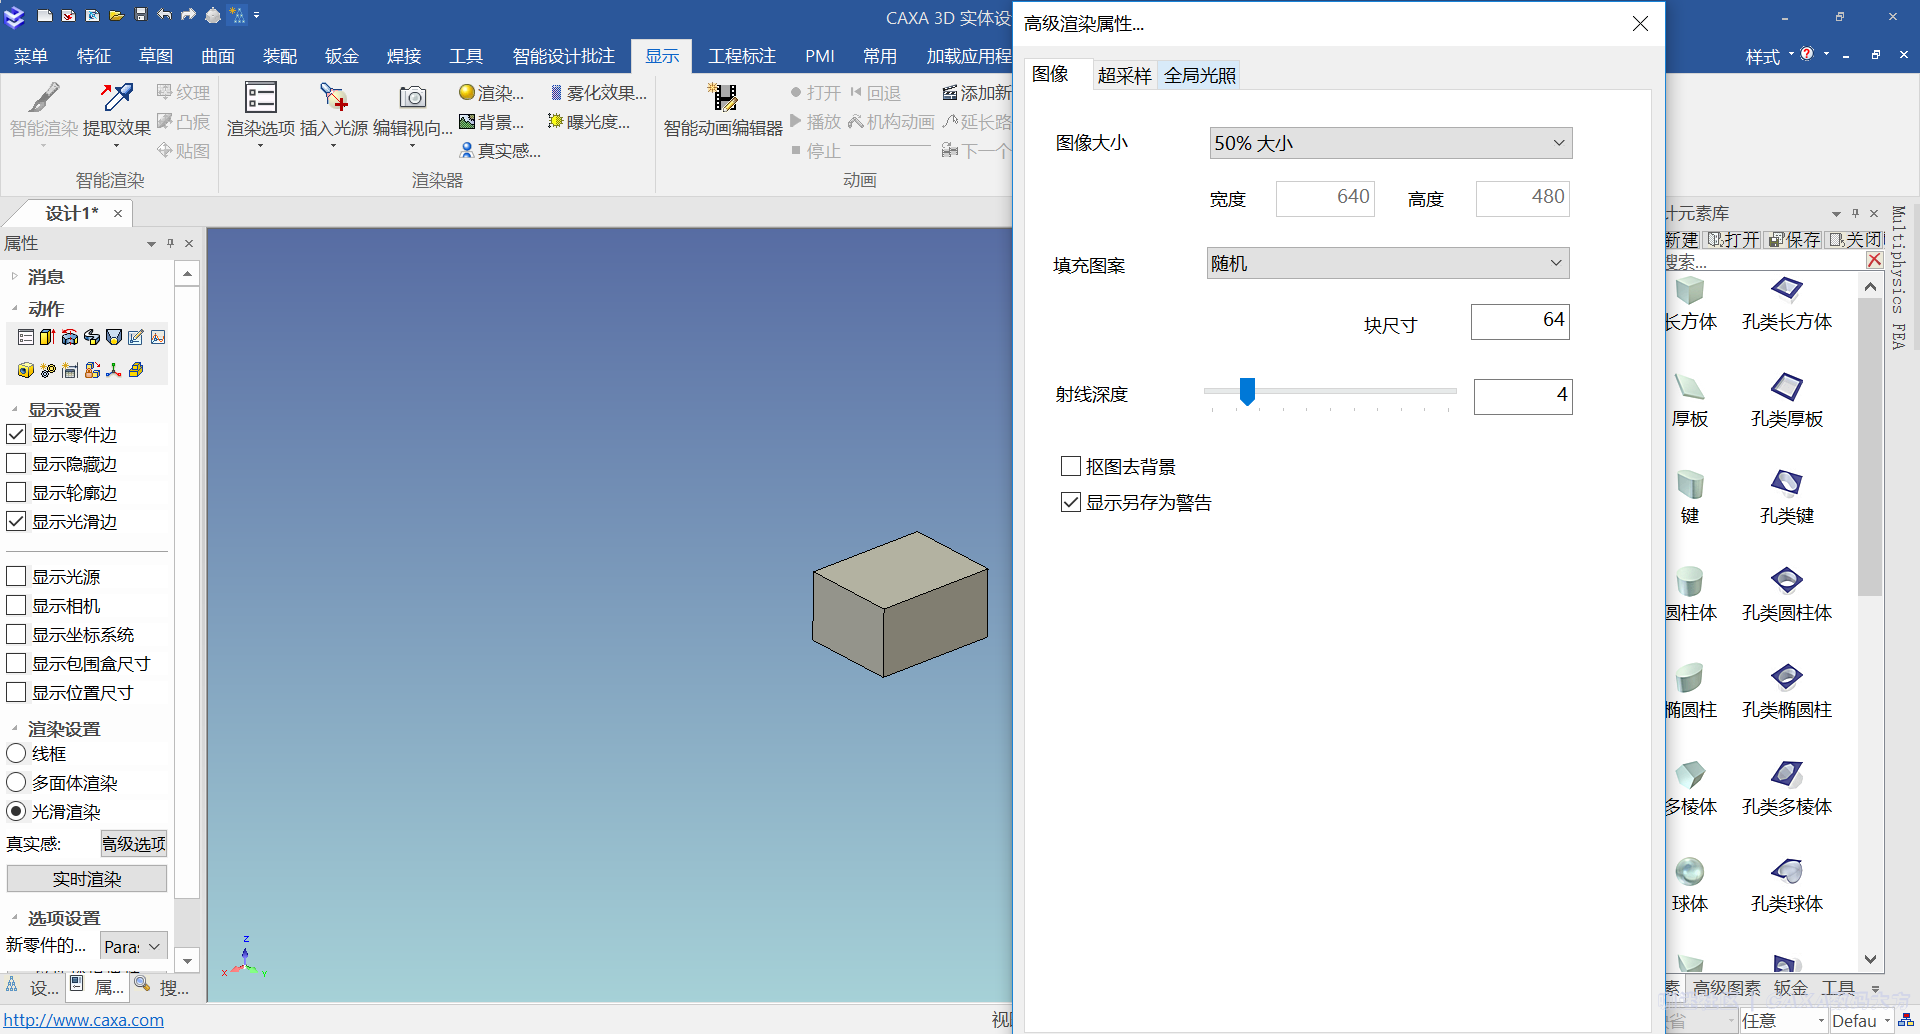Check the 抠图去背景 checkbox

[x=1070, y=466]
